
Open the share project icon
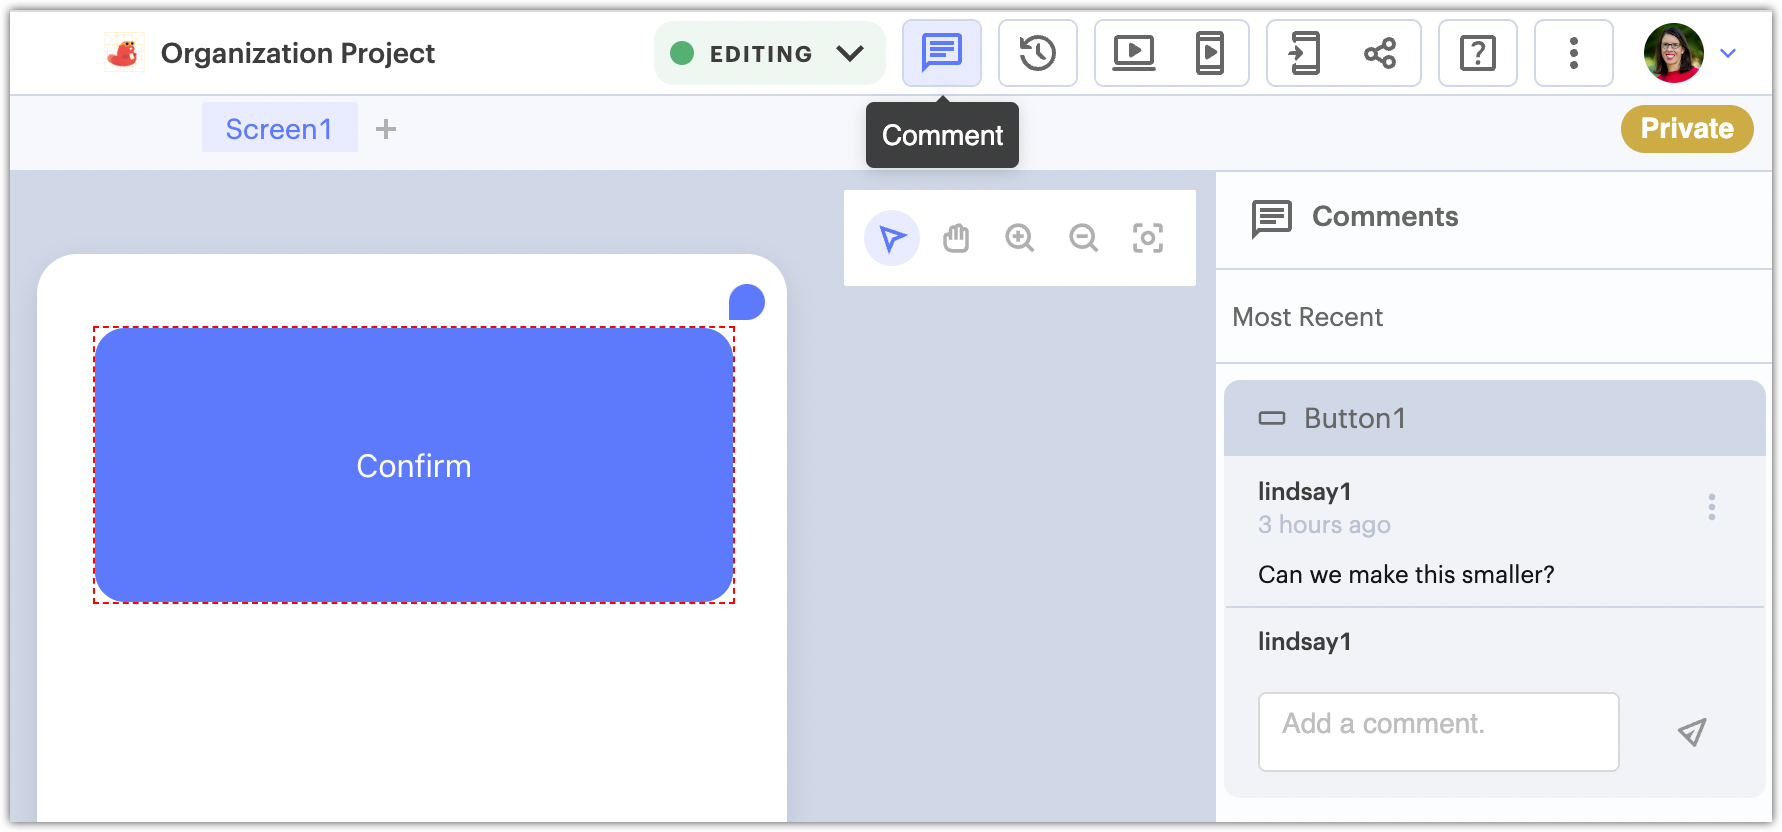pyautogui.click(x=1380, y=53)
